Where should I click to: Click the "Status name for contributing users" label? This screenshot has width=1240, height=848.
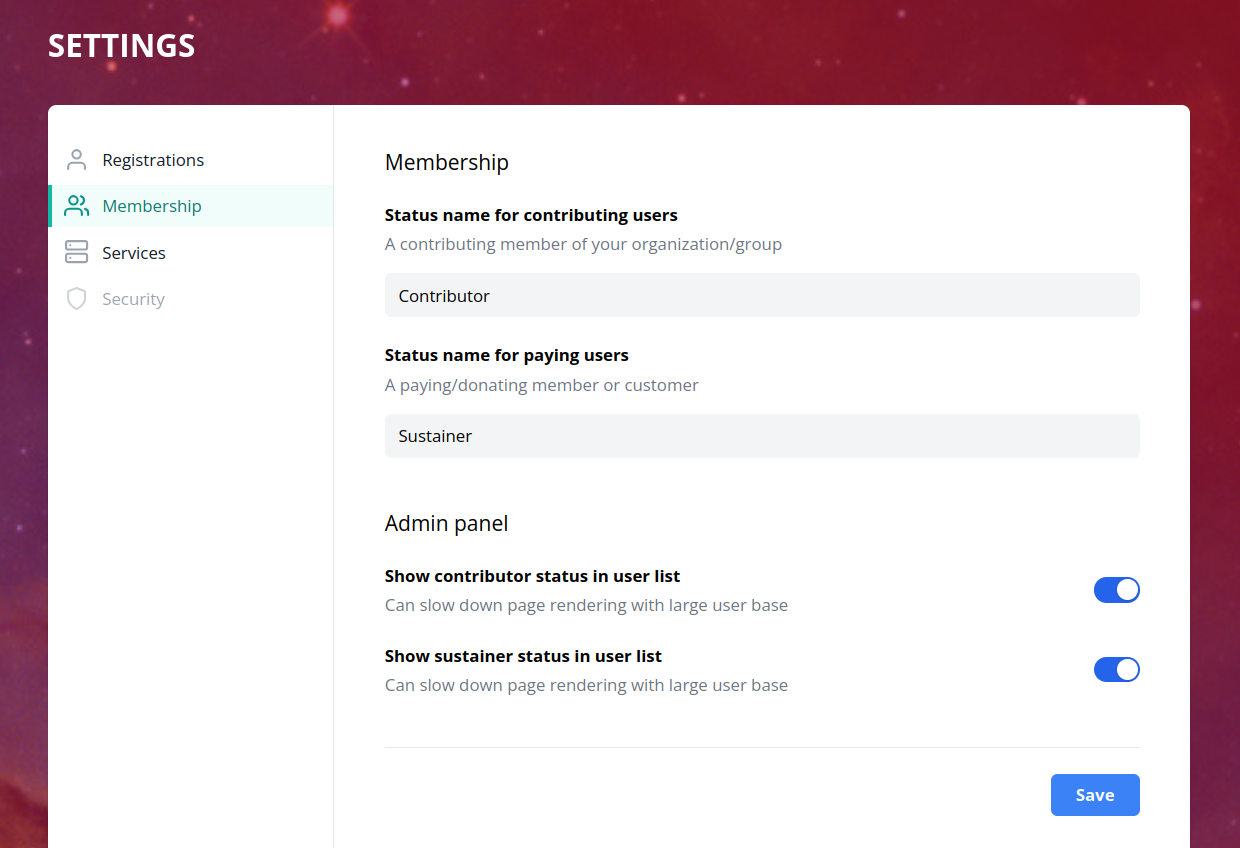(x=531, y=215)
